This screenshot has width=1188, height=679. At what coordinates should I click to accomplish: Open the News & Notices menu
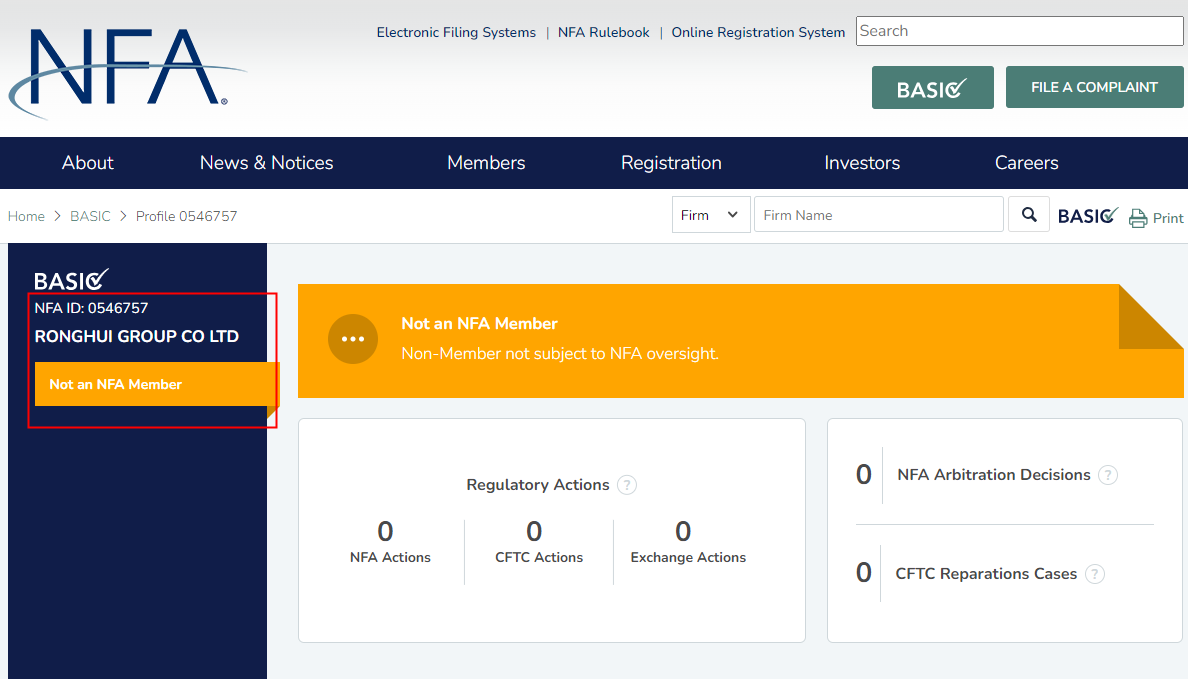pos(267,163)
